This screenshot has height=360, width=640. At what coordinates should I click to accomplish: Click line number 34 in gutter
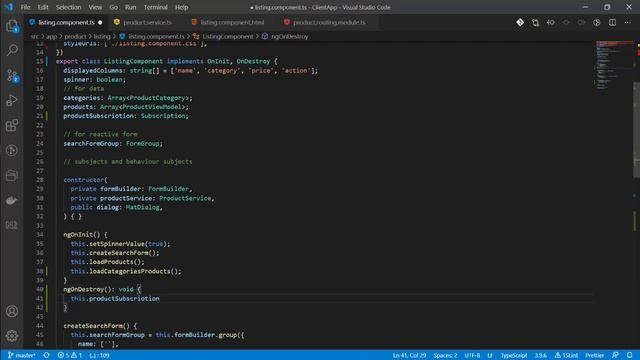click(40, 235)
